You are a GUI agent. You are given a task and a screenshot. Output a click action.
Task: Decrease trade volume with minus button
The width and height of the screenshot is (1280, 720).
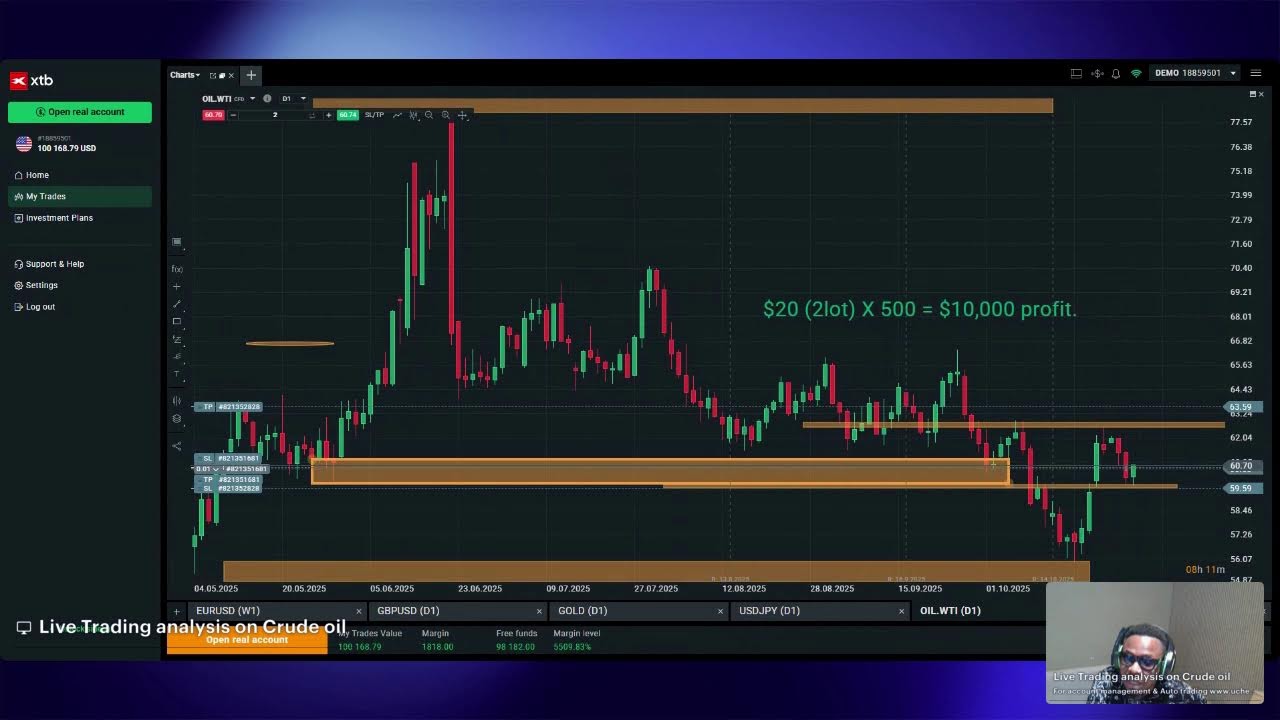pos(233,115)
